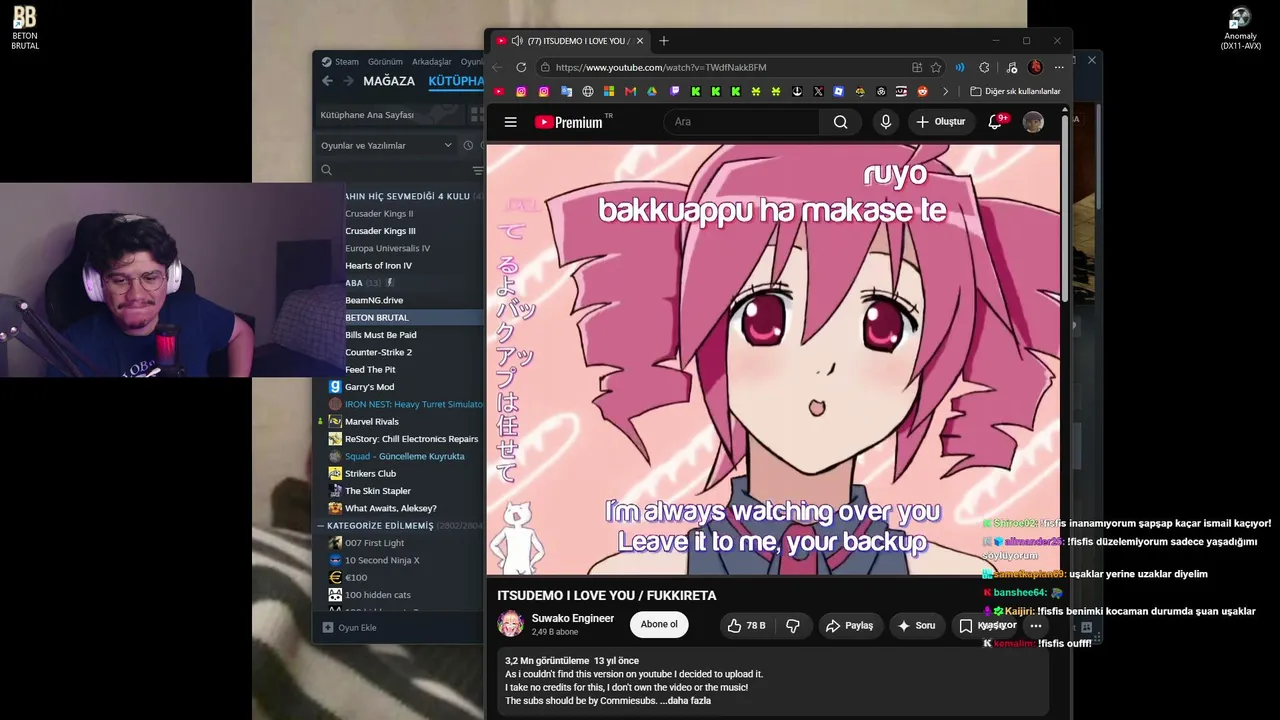Select Hearts of Iron IV in Steam library
Image resolution: width=1280 pixels, height=720 pixels.
point(378,266)
